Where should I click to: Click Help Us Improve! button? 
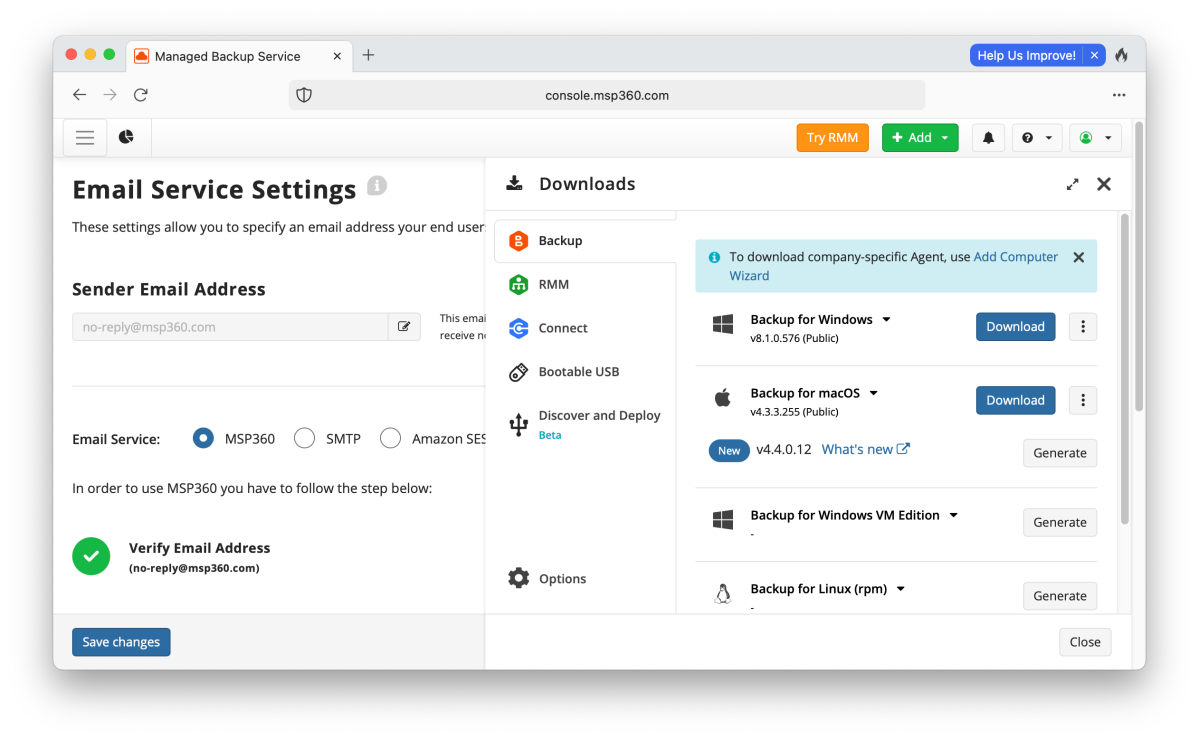point(1026,55)
